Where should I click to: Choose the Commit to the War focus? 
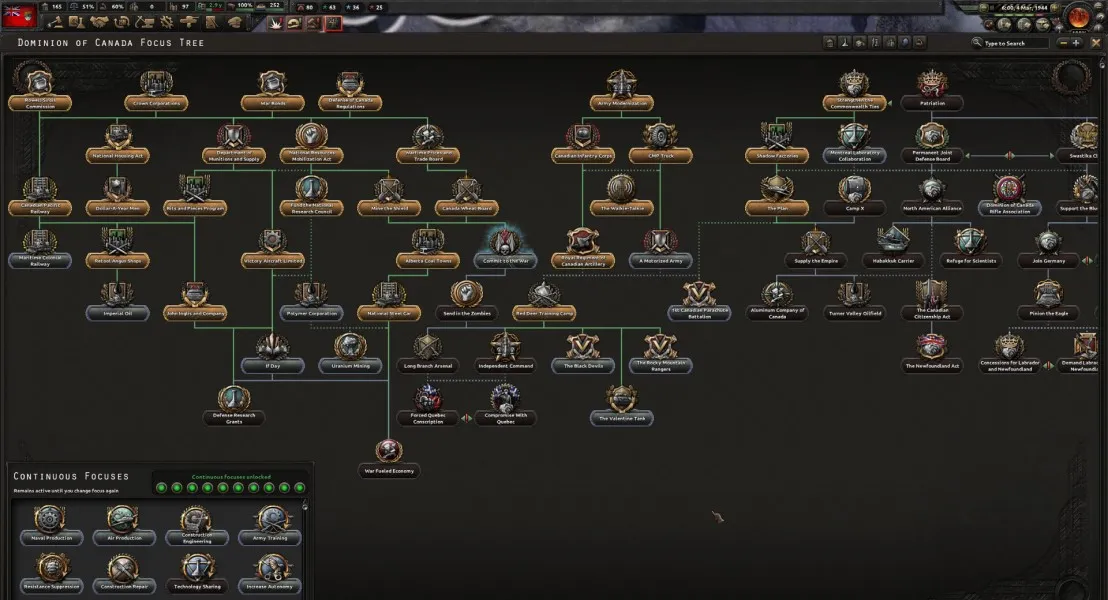click(x=505, y=245)
